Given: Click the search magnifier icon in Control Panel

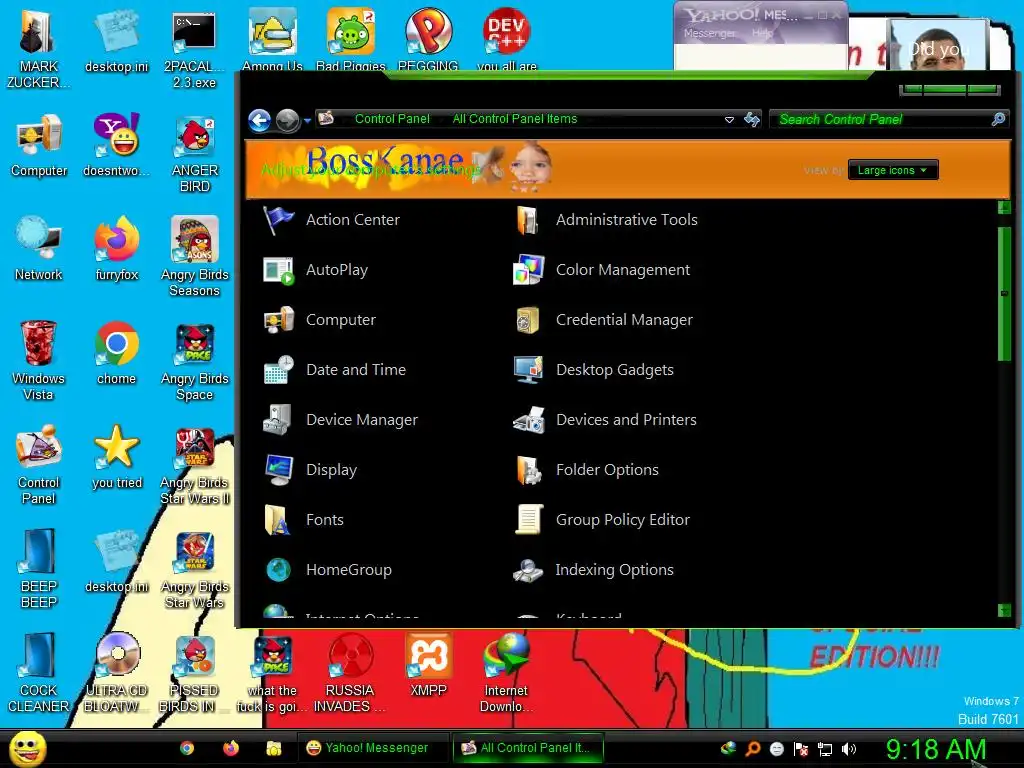Looking at the screenshot, I should (998, 119).
